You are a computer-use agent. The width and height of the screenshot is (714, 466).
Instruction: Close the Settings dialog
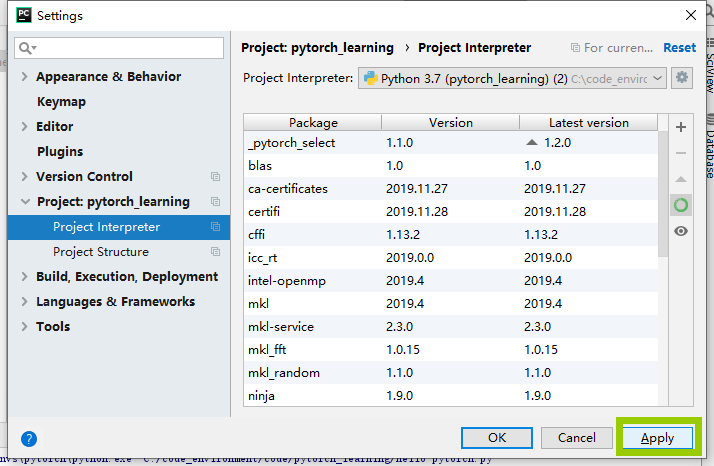pyautogui.click(x=691, y=15)
